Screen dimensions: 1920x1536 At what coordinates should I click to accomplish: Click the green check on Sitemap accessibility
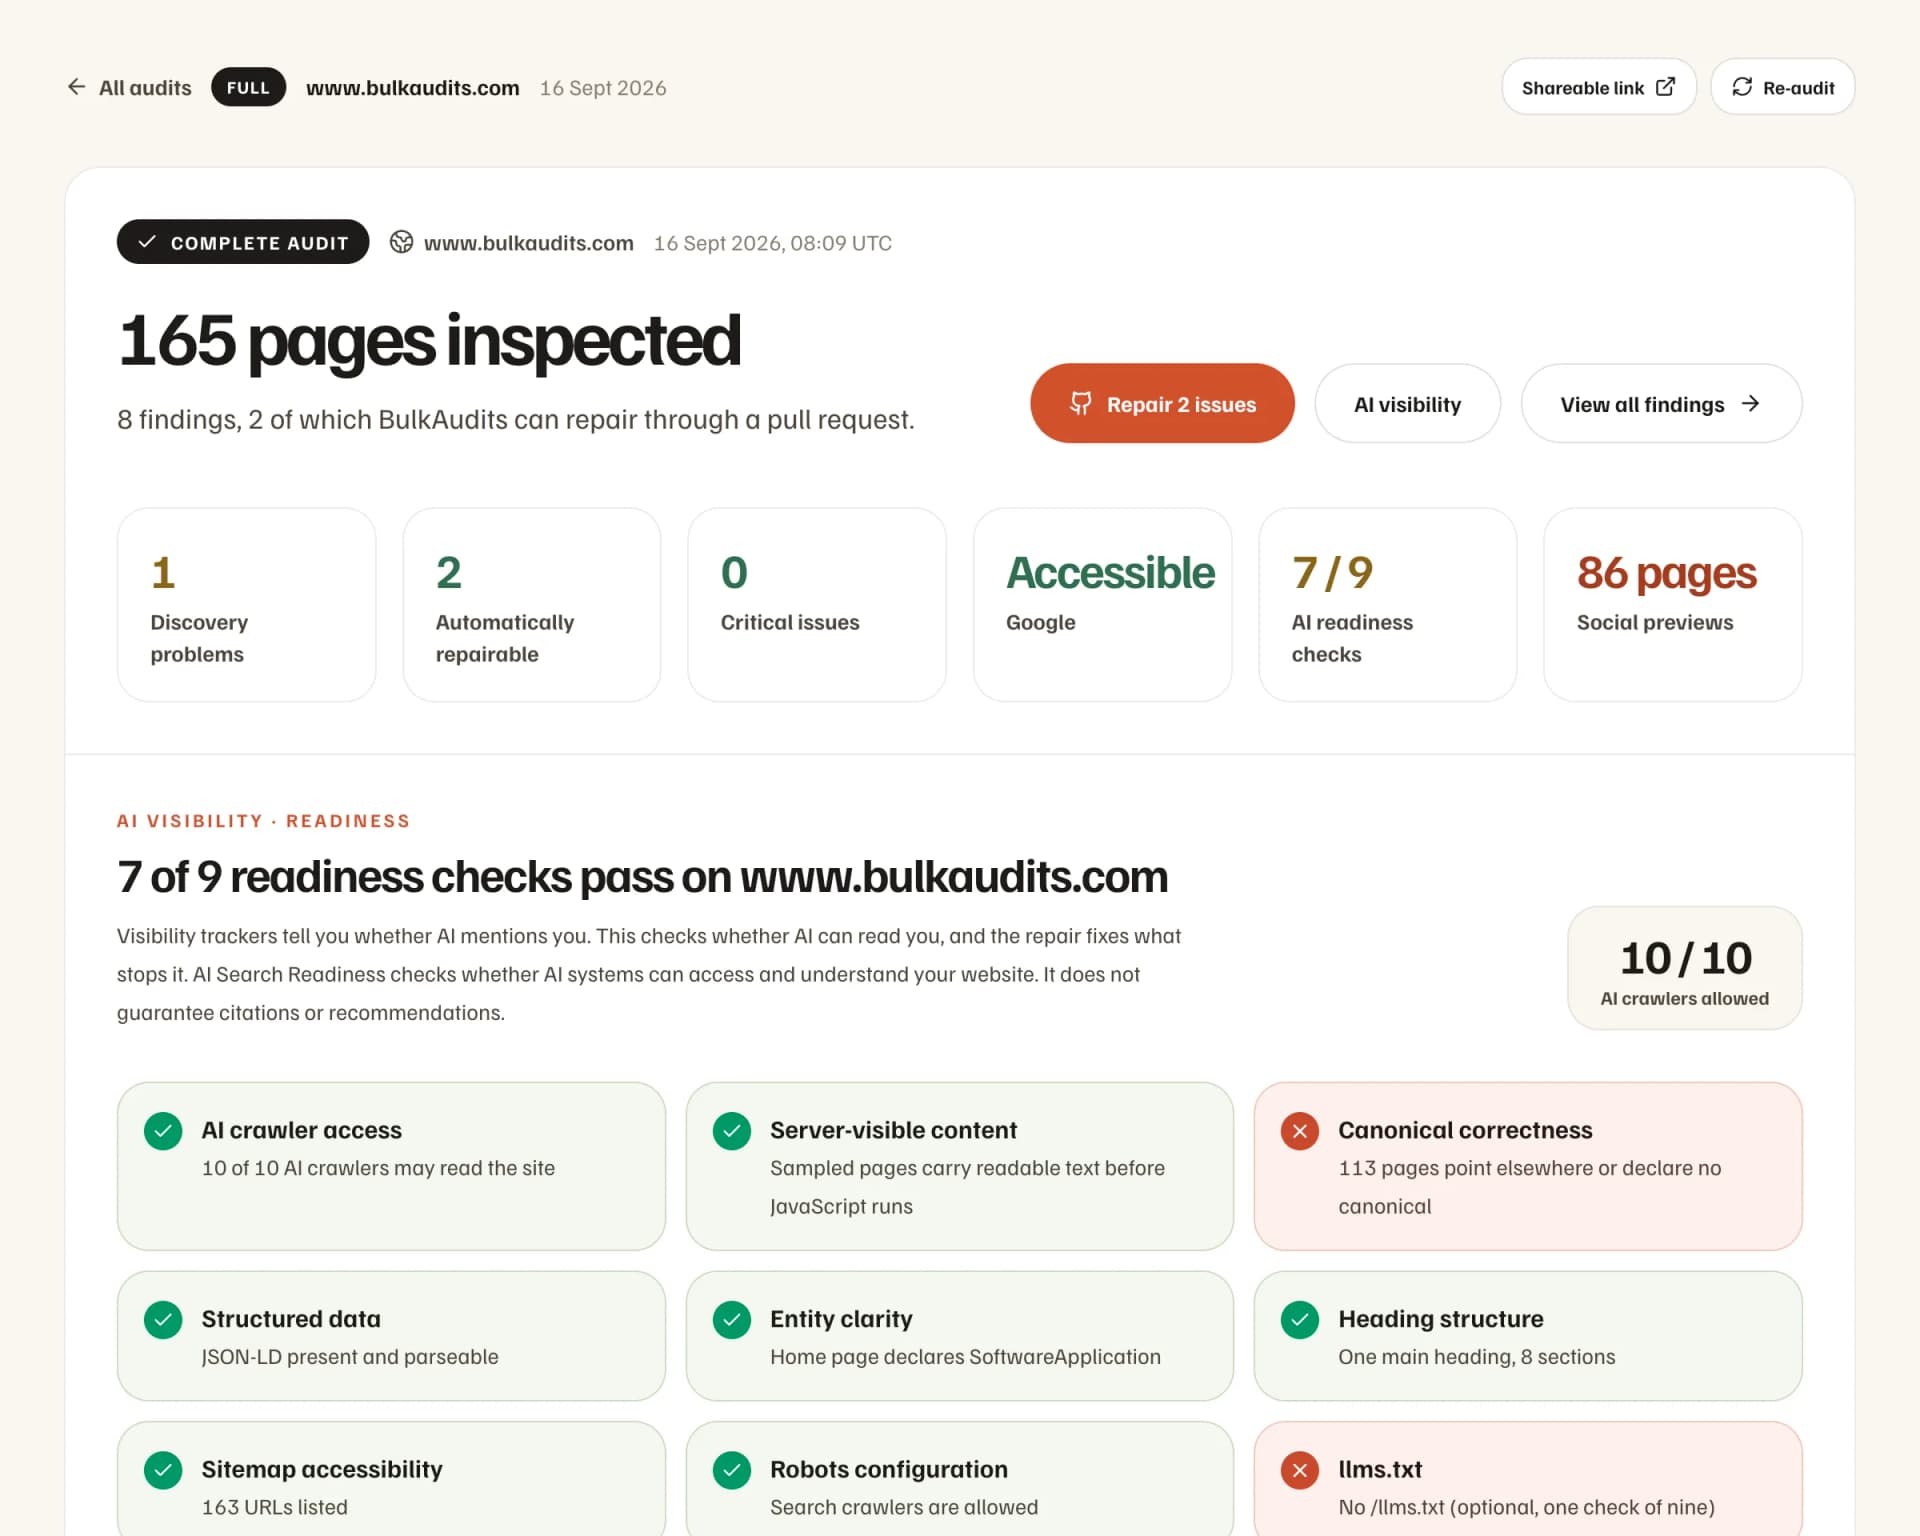pyautogui.click(x=163, y=1470)
